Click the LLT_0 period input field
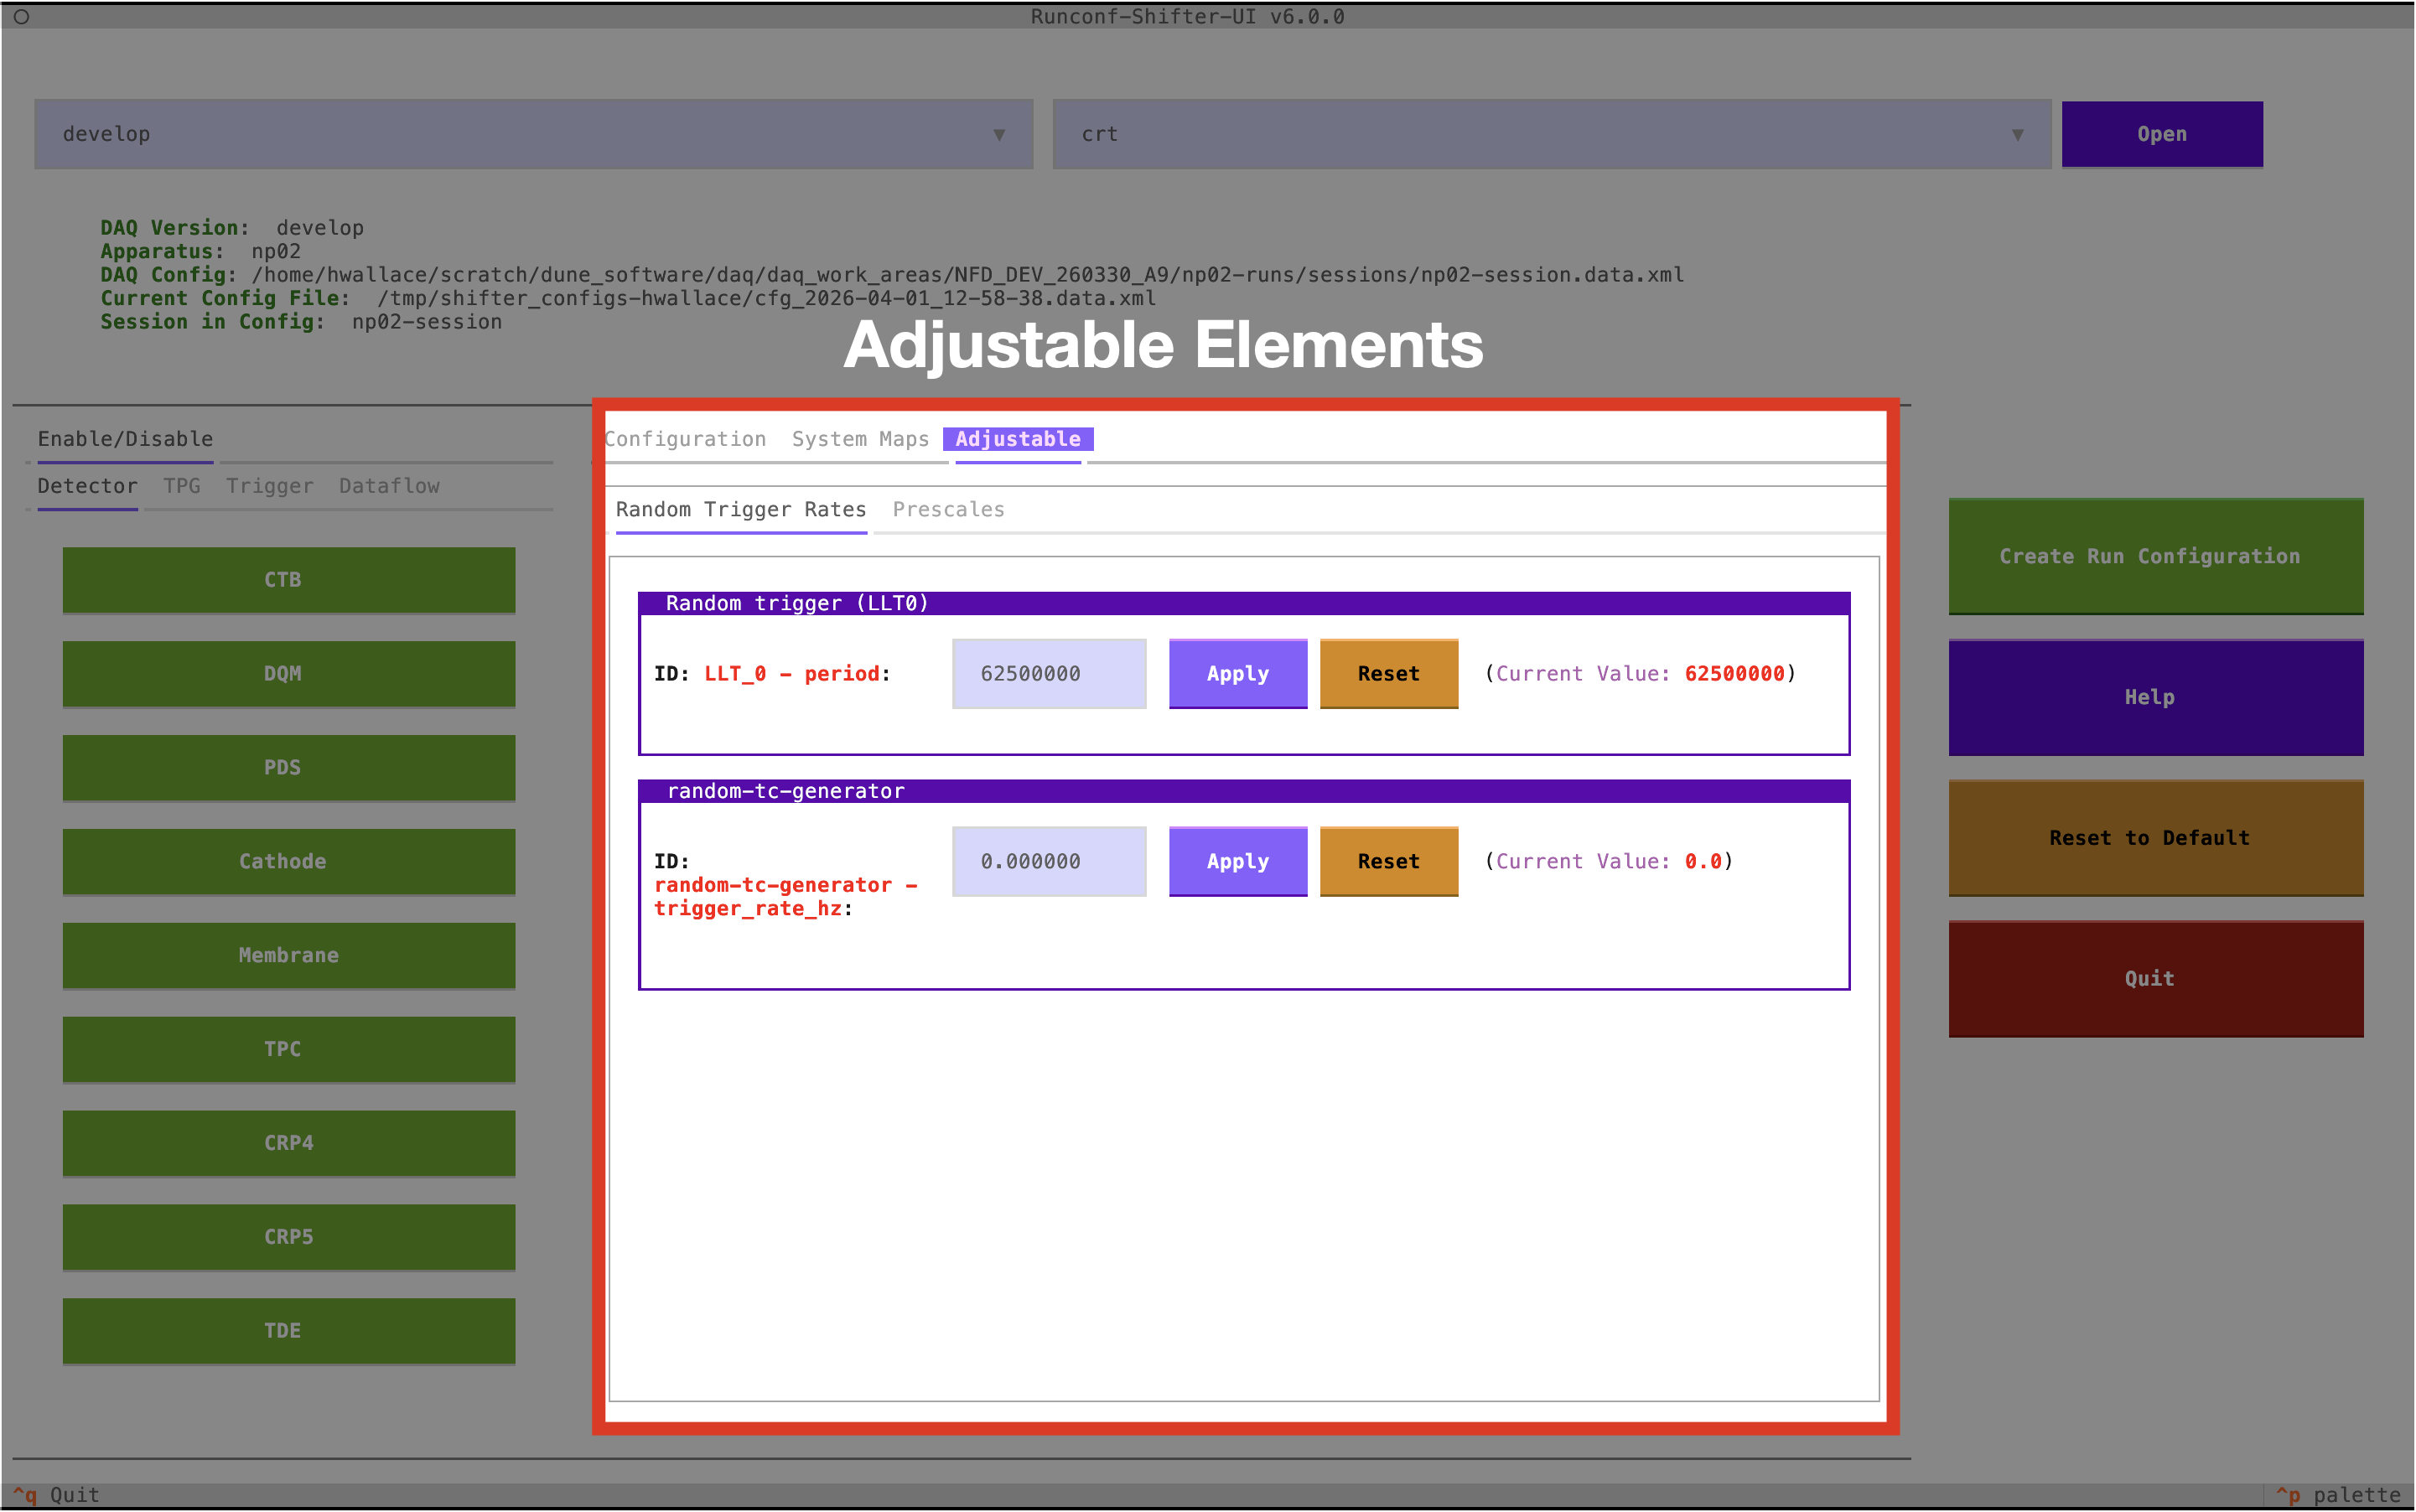The width and height of the screenshot is (2416, 1512). pos(1049,674)
